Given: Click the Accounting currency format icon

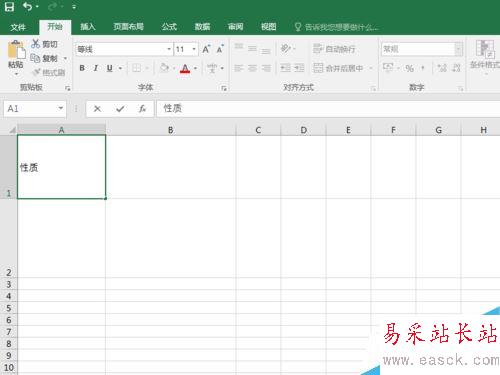Looking at the screenshot, I should (388, 68).
